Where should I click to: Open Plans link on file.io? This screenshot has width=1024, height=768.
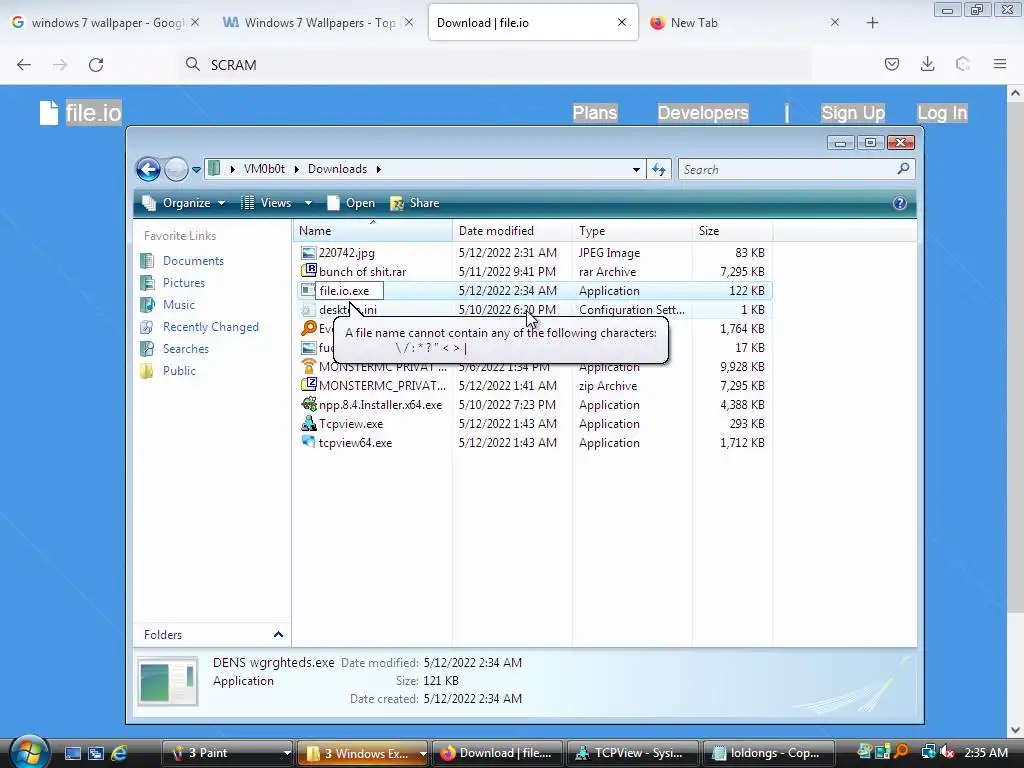[x=595, y=113]
